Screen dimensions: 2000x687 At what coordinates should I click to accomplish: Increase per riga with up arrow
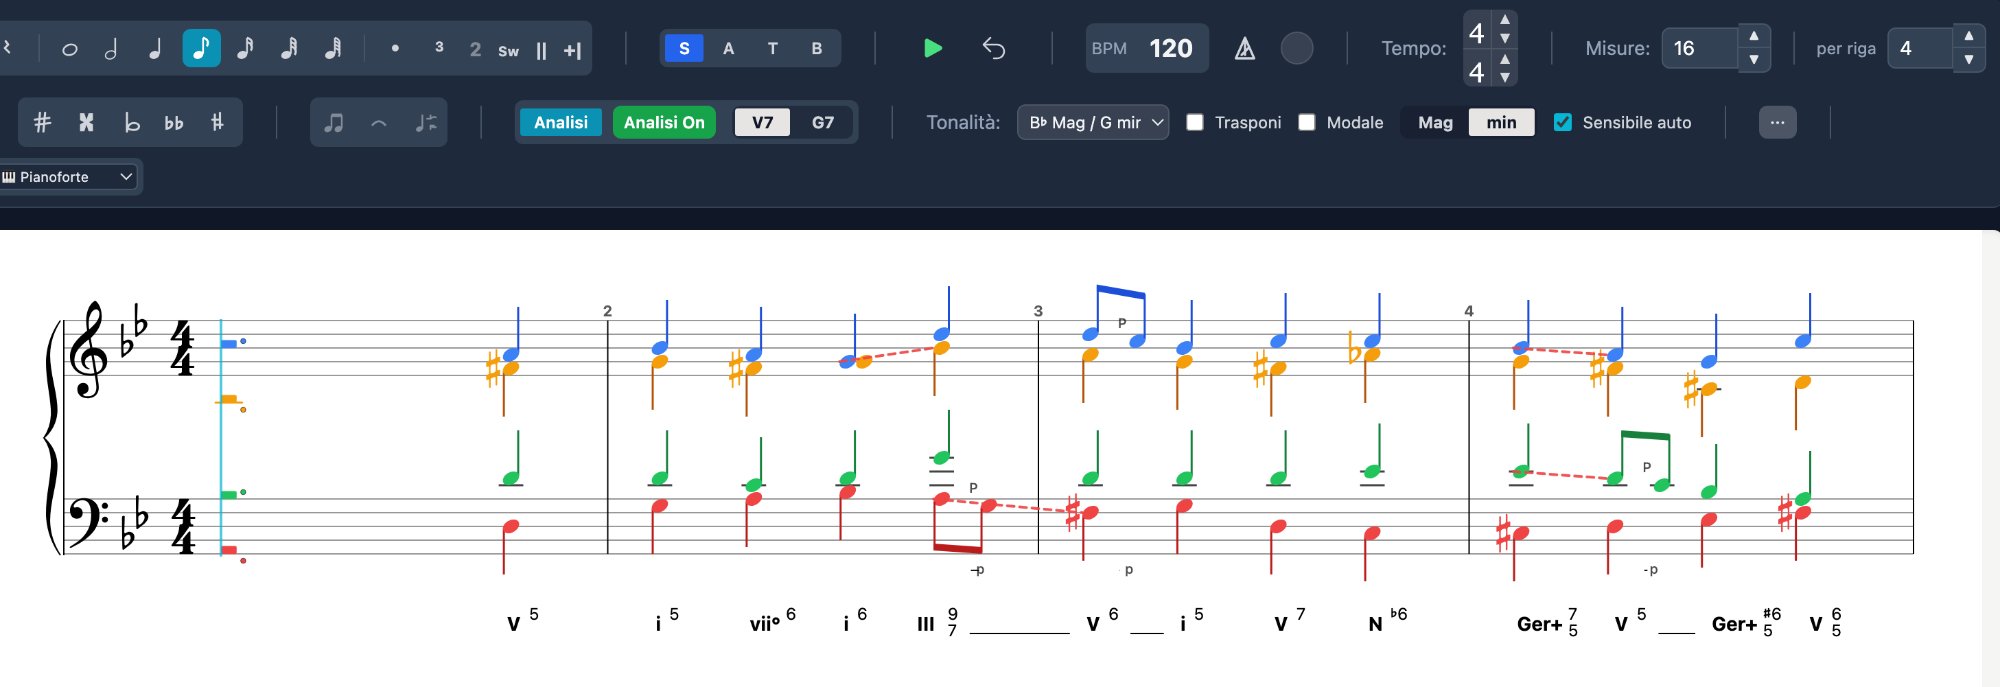(x=1969, y=36)
